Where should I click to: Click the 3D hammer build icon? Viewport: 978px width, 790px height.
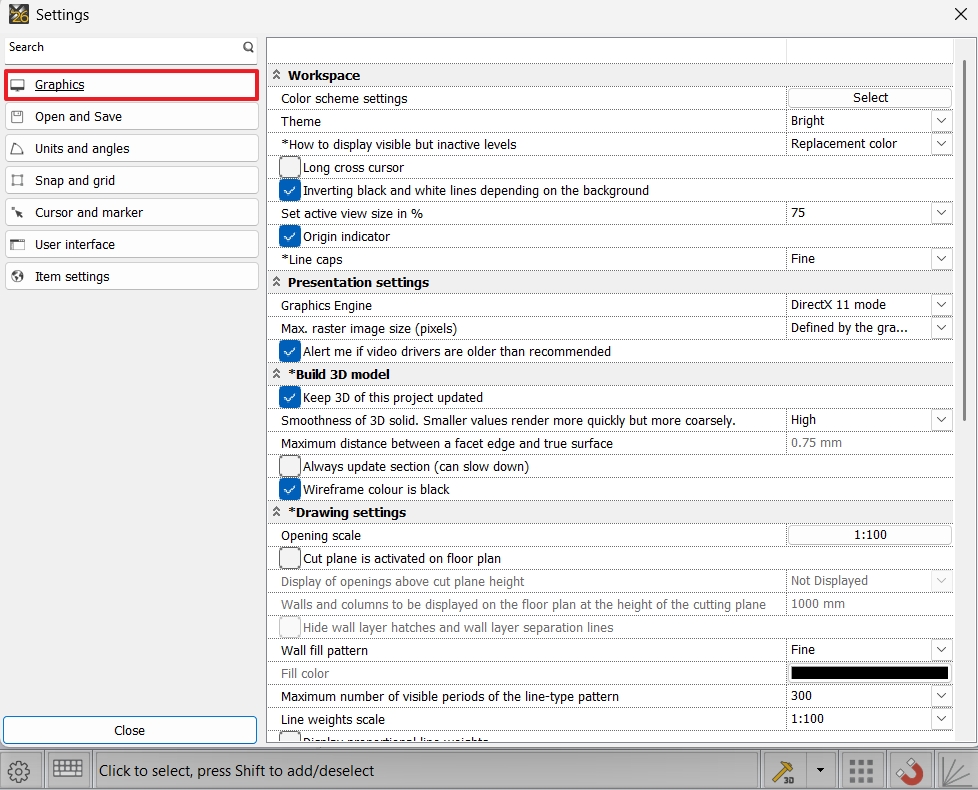(x=781, y=770)
